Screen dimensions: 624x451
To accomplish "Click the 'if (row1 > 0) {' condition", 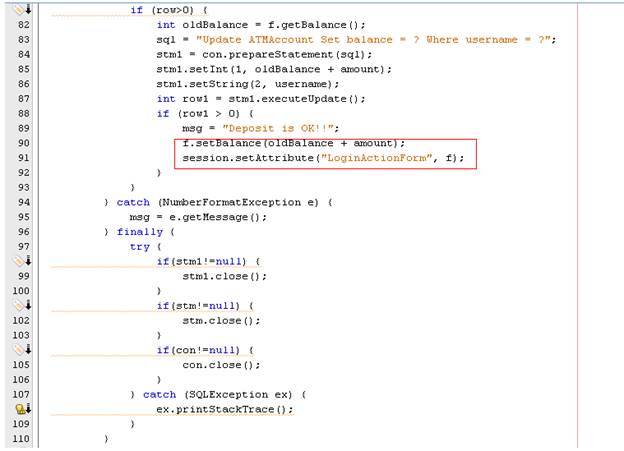I will 205,114.
